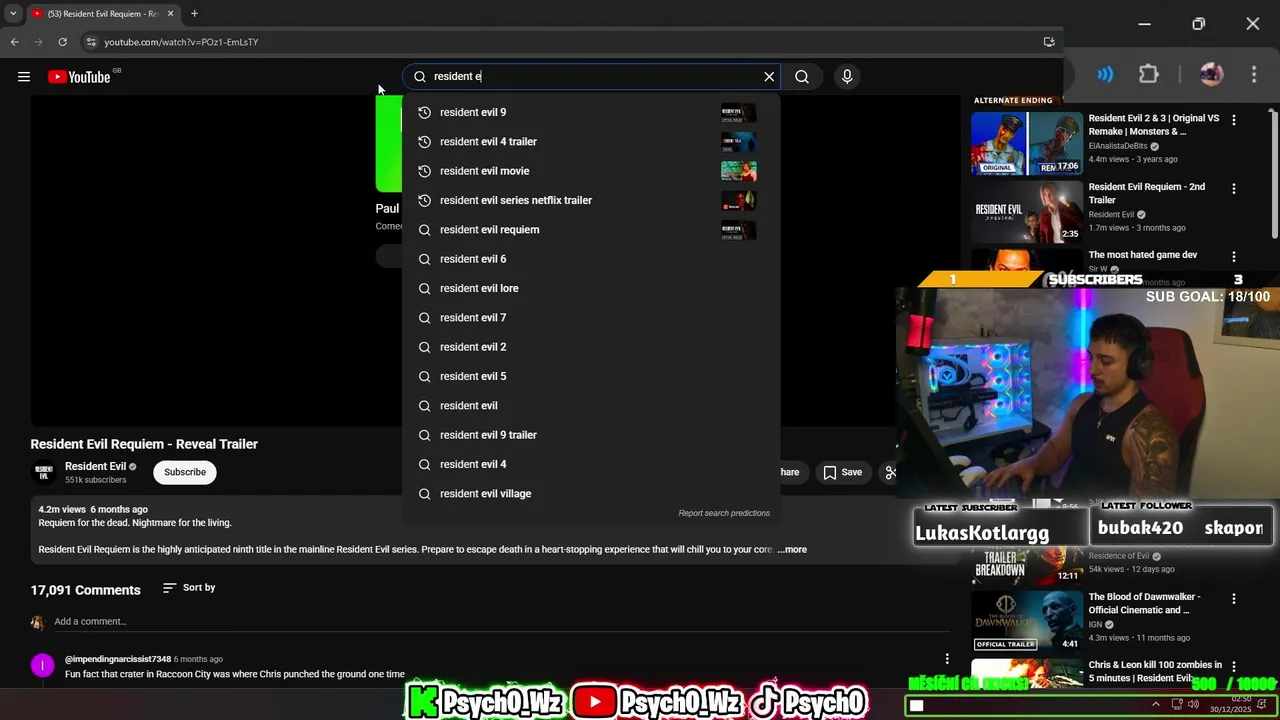Viewport: 1280px width, 720px height.
Task: Choose the "resident evil 5" suggestion
Action: pyautogui.click(x=590, y=376)
